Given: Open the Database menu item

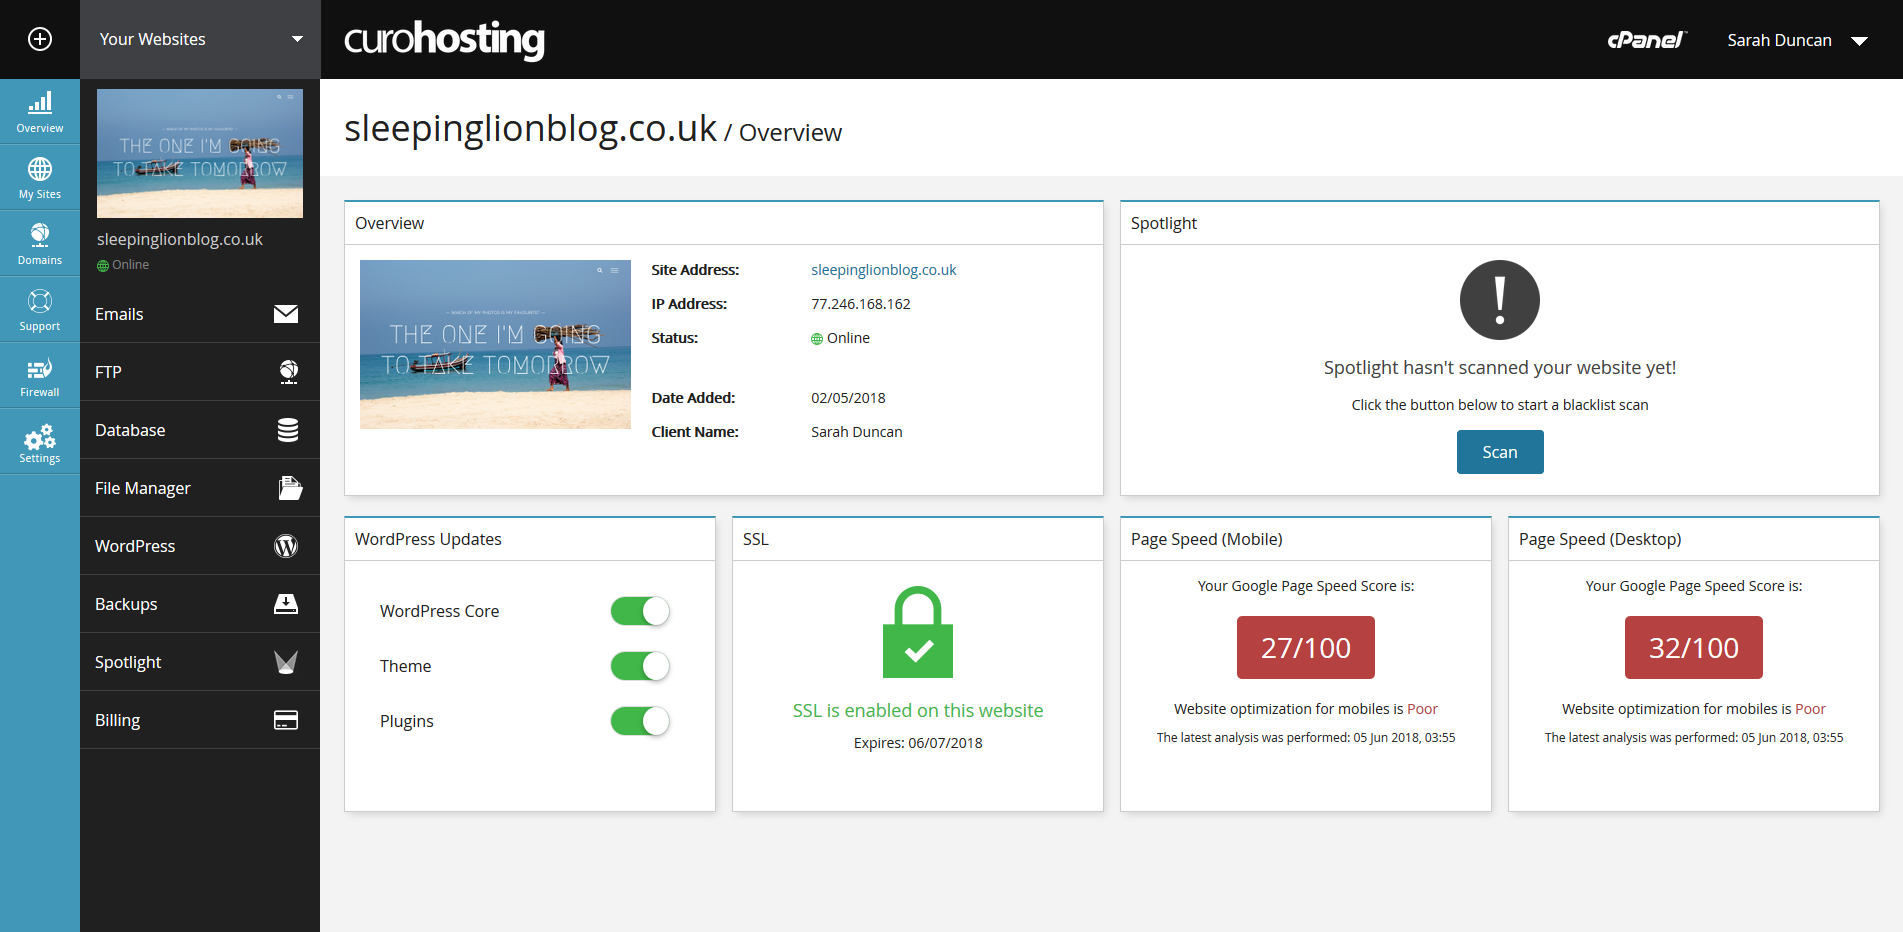Looking at the screenshot, I should [200, 430].
